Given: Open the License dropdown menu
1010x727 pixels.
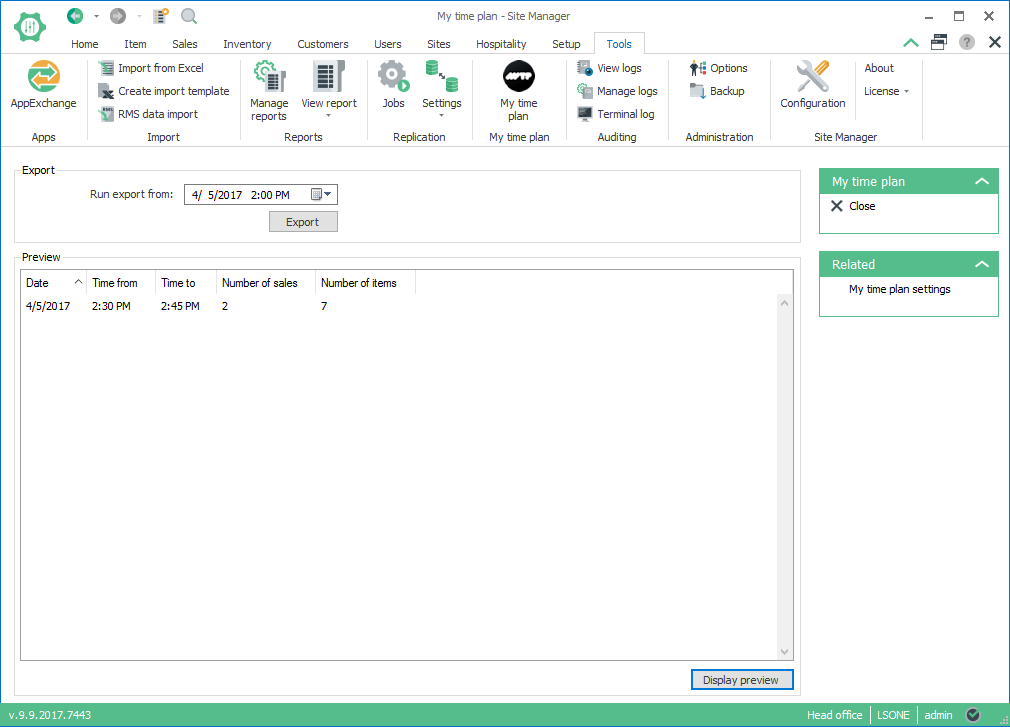Looking at the screenshot, I should pos(886,91).
